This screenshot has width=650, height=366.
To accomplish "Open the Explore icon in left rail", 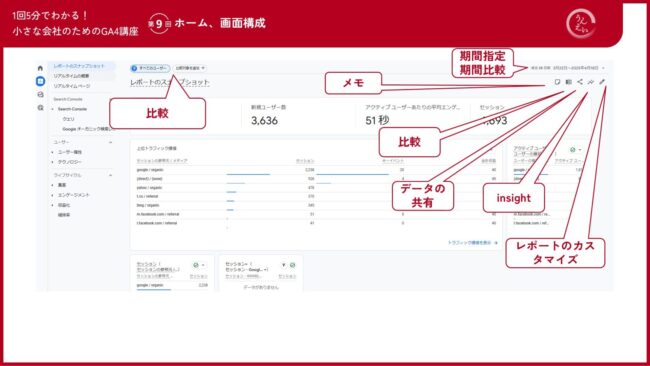I will 40,95.
